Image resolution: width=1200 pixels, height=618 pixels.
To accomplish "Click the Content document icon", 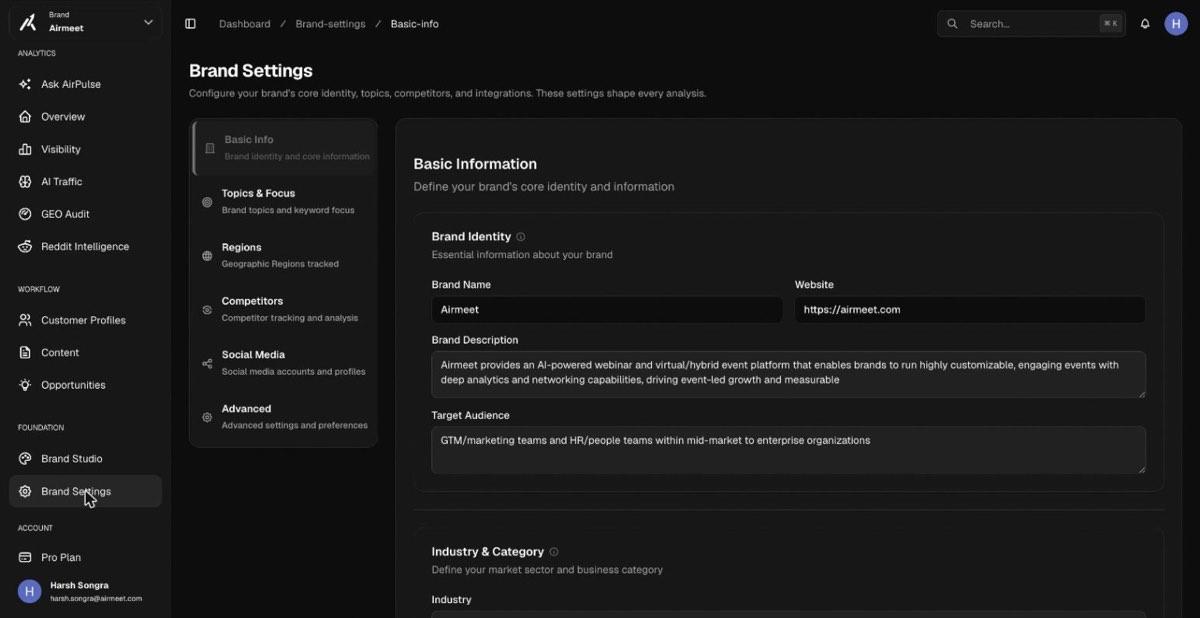I will pos(25,353).
